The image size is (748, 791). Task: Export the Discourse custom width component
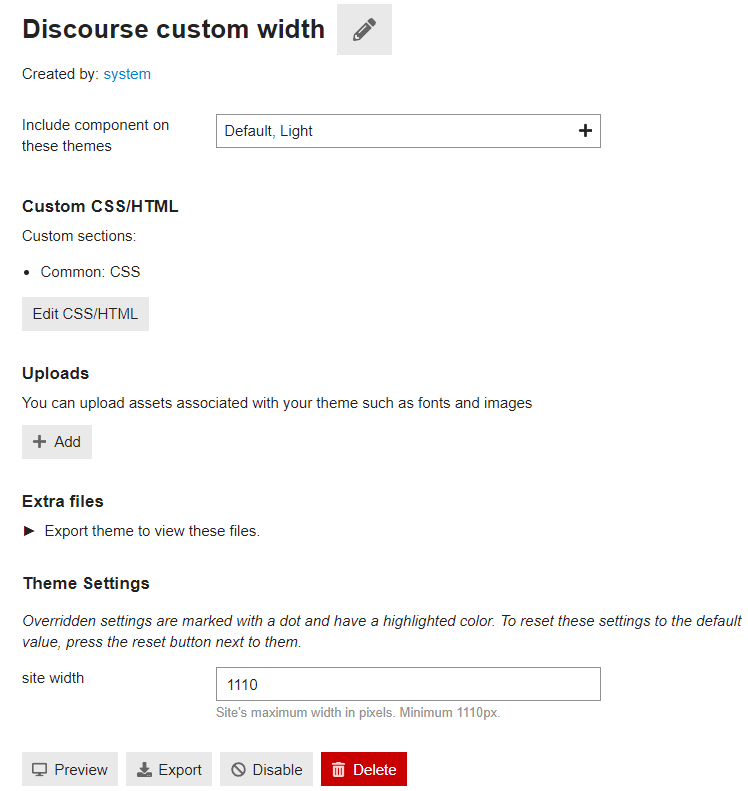pos(169,769)
